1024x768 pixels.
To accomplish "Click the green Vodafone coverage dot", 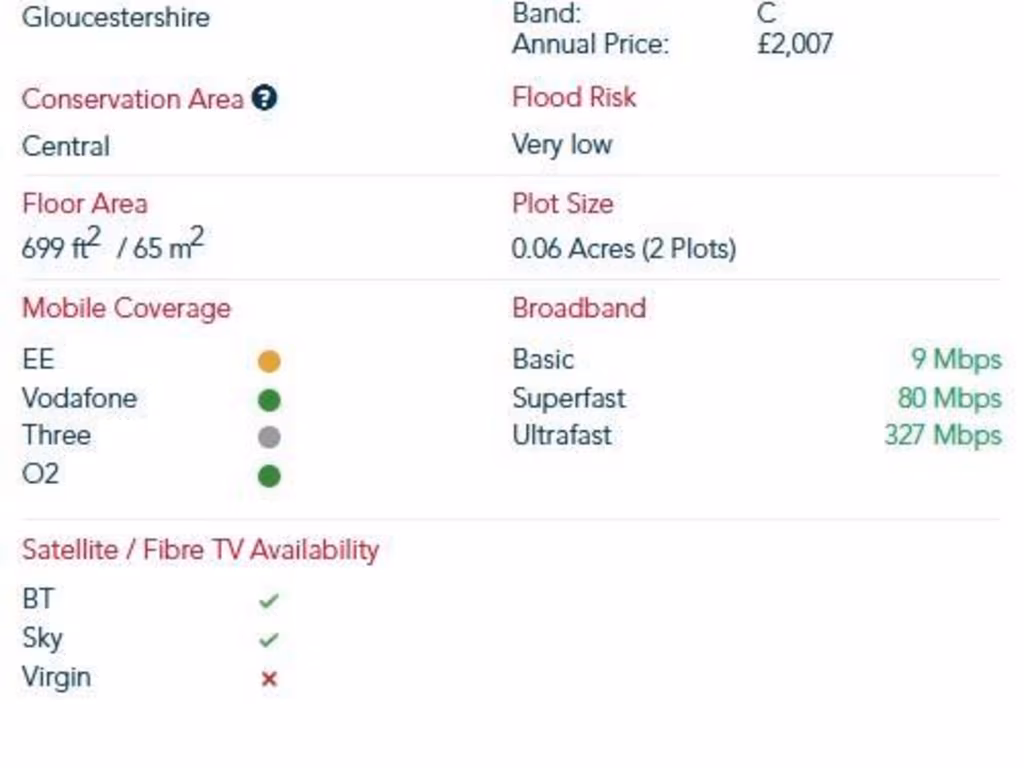I will coord(269,400).
